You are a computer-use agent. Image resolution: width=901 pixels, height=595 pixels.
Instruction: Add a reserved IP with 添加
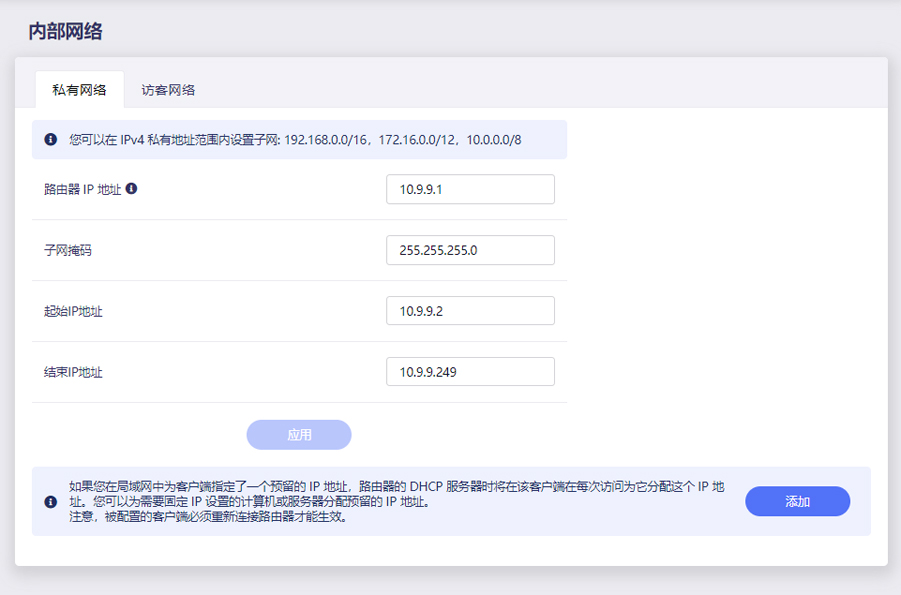798,501
